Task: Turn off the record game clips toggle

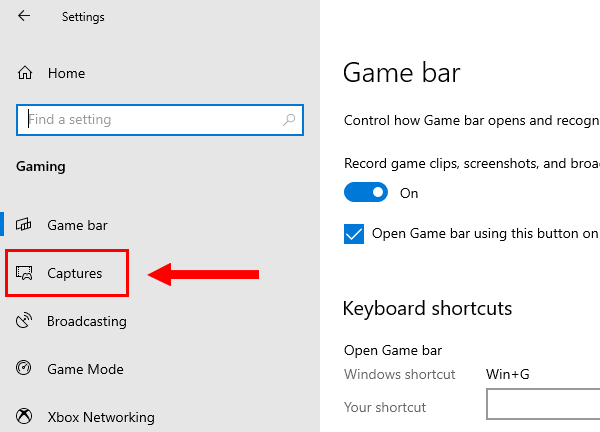Action: (366, 192)
